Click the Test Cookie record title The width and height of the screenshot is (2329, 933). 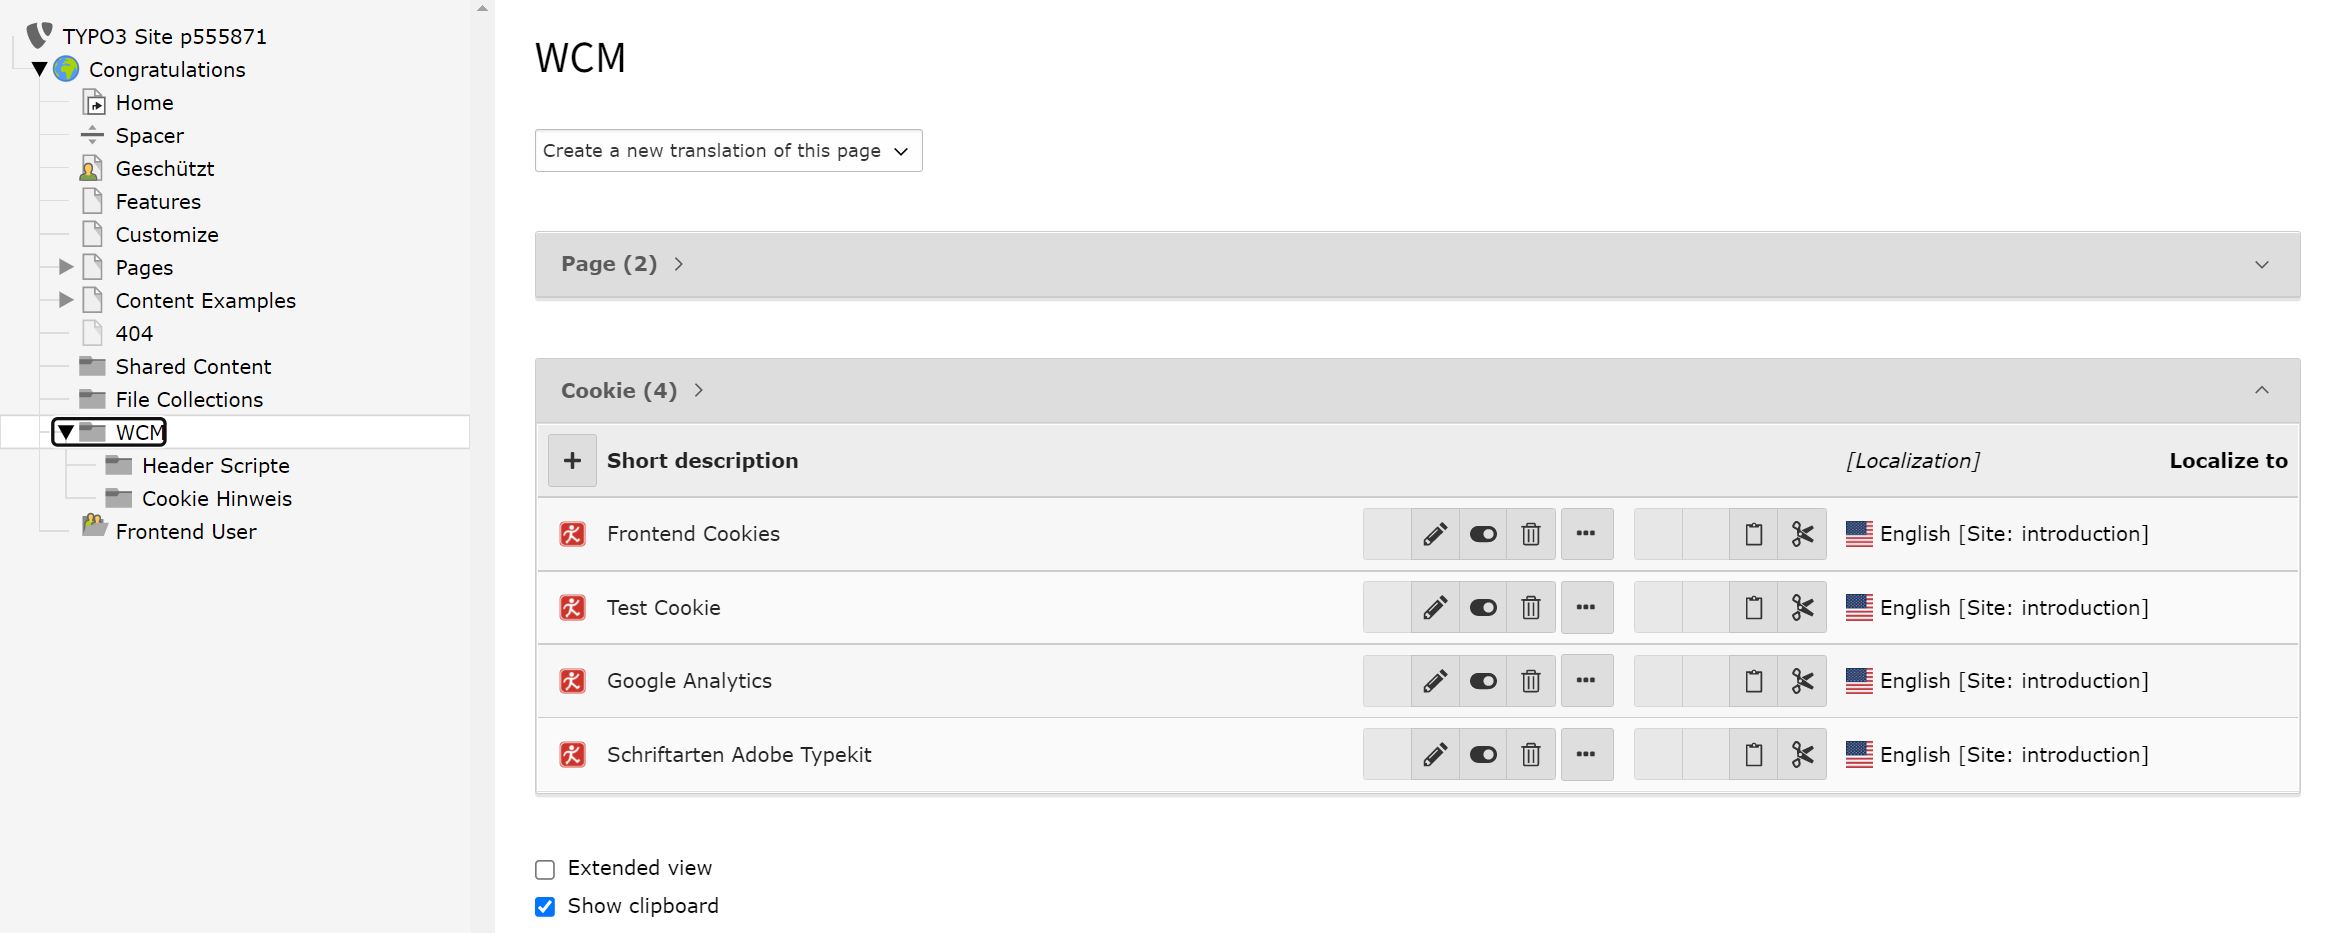663,608
